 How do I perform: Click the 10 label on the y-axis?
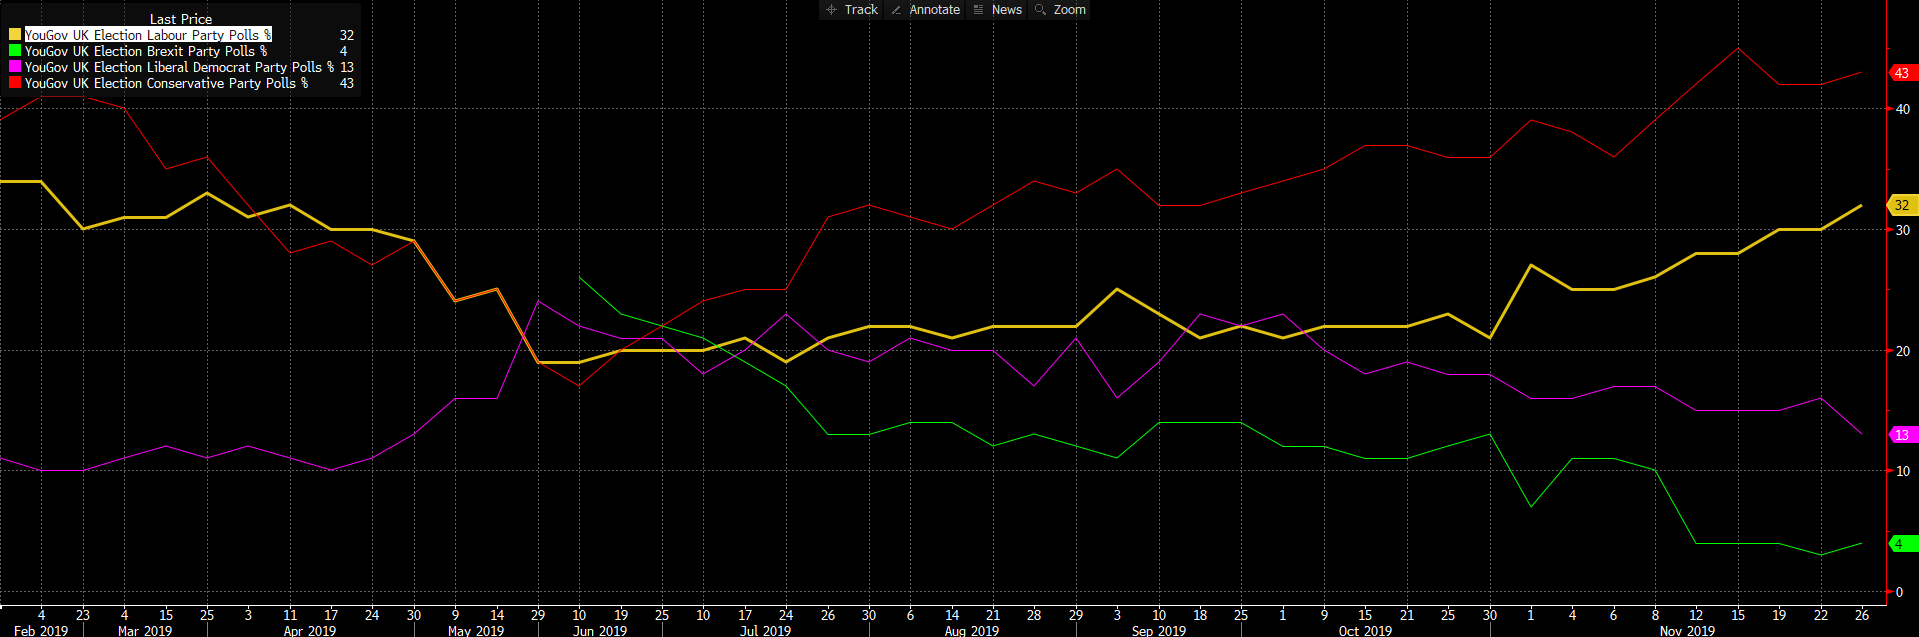pos(1903,471)
